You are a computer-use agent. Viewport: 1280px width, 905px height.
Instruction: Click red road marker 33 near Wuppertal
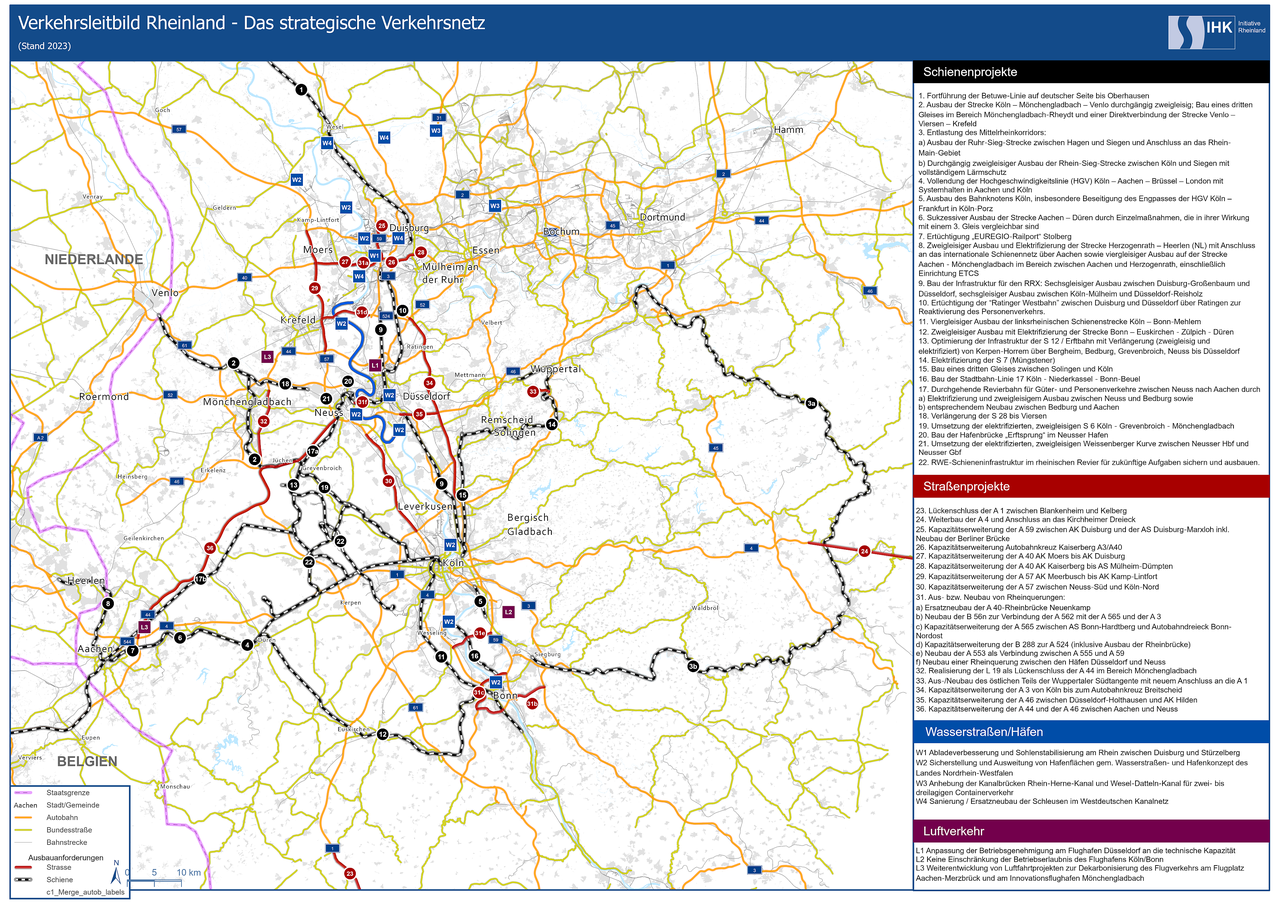(533, 391)
